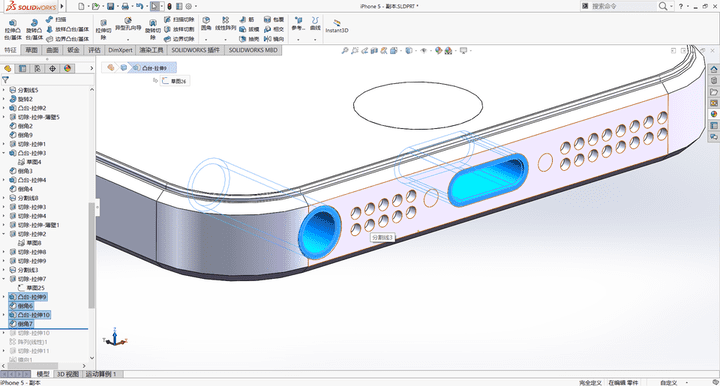
Task: Activate the Select cursor tool
Action: (155, 6)
